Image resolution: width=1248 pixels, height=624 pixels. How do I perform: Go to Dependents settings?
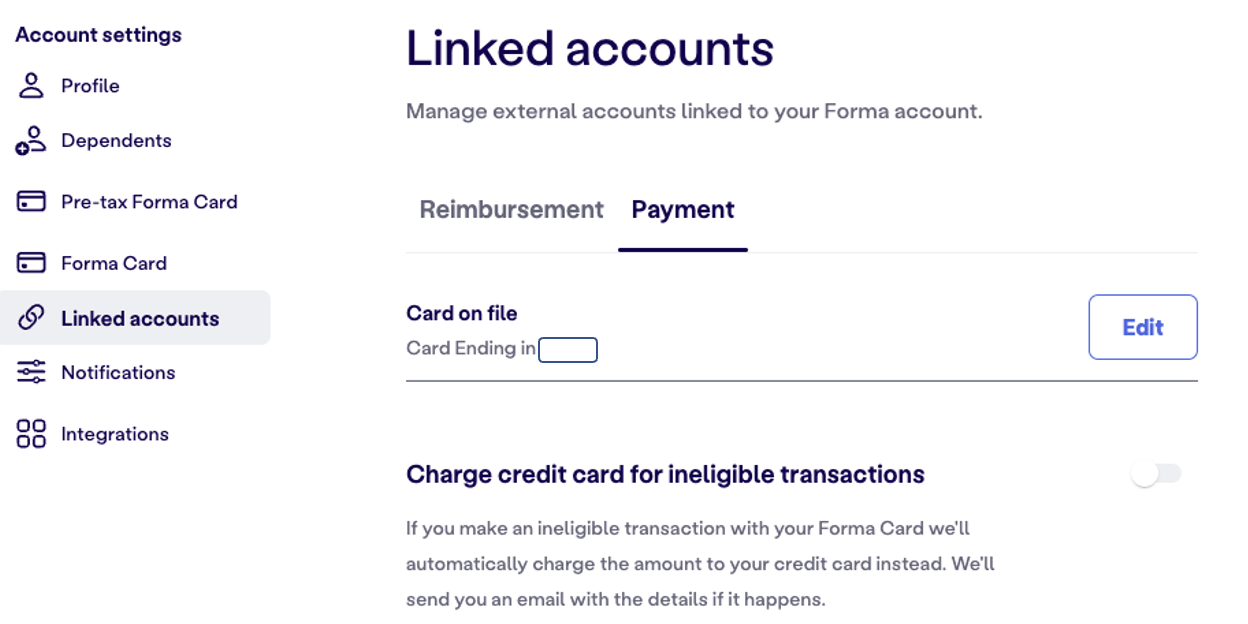pyautogui.click(x=116, y=141)
